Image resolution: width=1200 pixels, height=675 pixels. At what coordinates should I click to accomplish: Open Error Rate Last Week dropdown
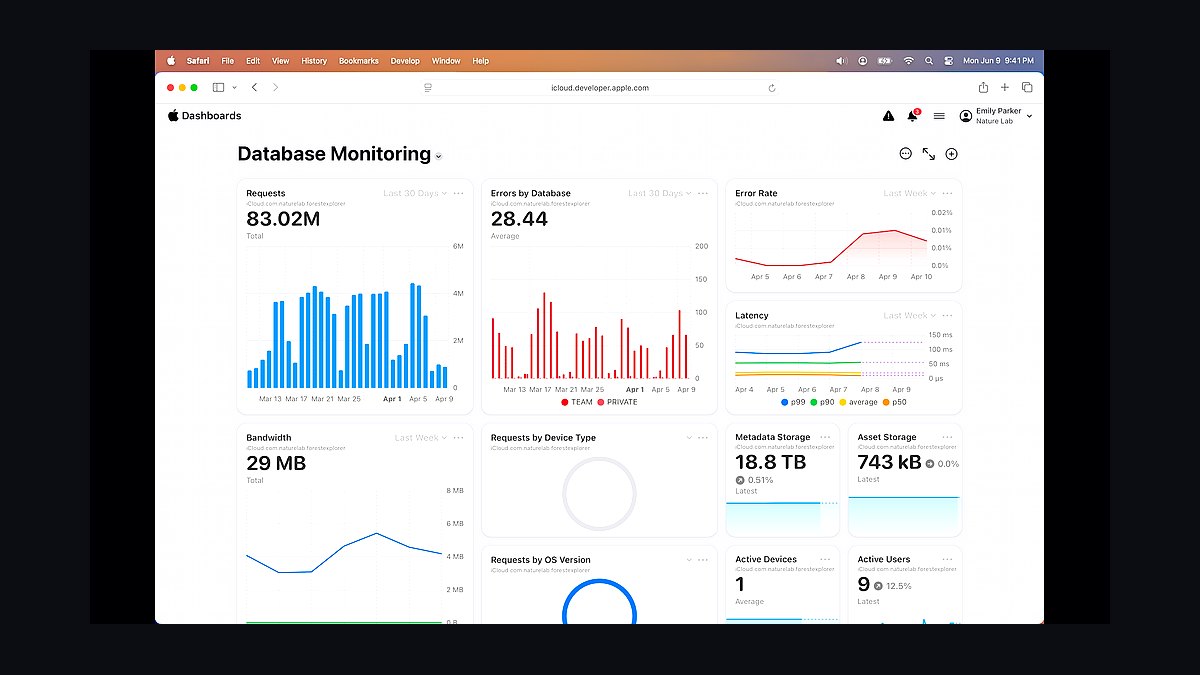(910, 193)
